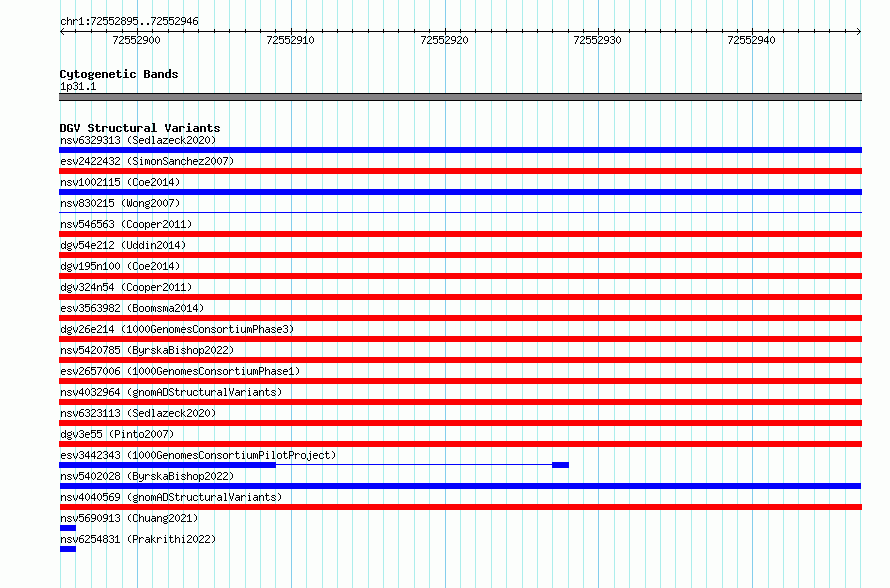Click dgv26e214 (1000GenomesConsortiumPhase3) label
The height and width of the screenshot is (588, 890).
[177, 329]
